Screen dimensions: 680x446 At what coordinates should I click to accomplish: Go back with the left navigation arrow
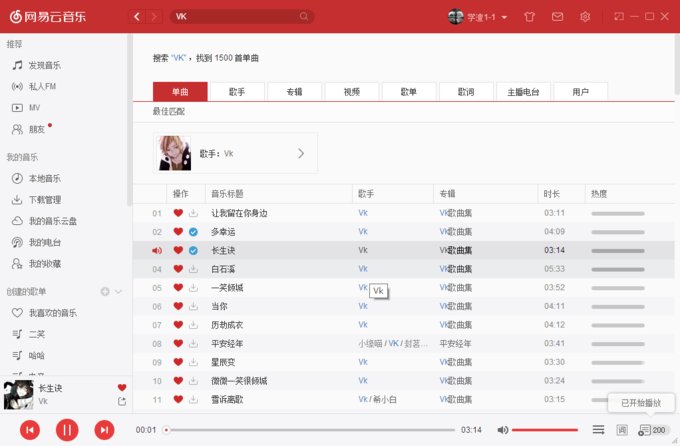[x=137, y=16]
